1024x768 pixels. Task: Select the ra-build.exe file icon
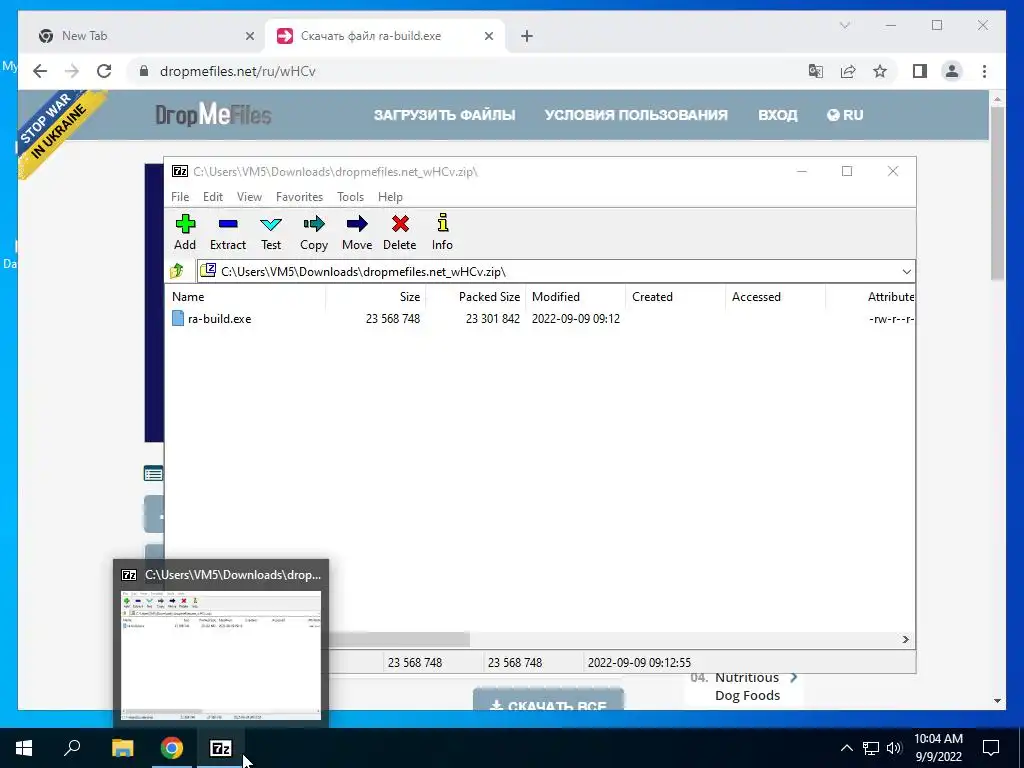(178, 318)
